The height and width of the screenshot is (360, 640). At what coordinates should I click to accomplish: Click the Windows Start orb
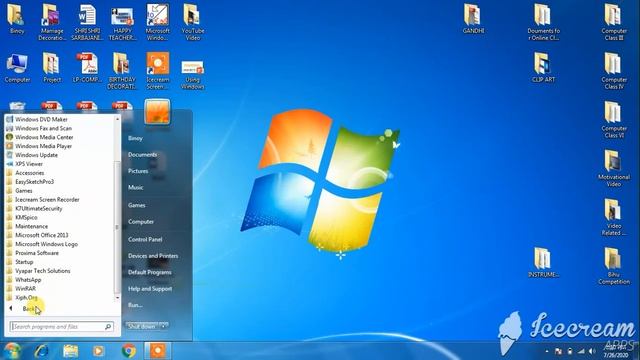click(12, 351)
